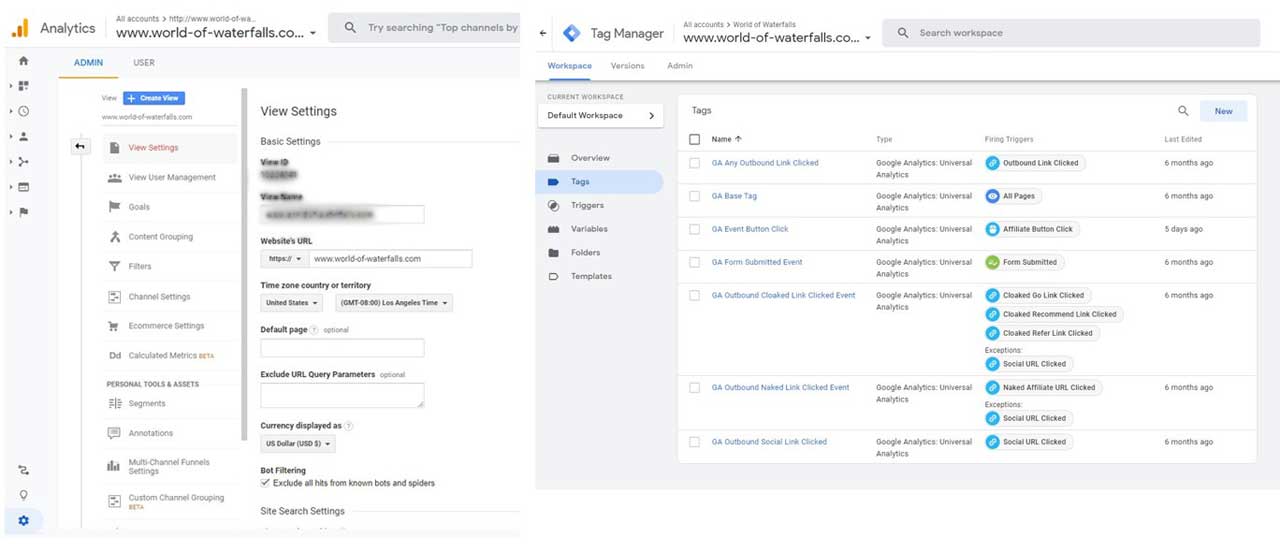
Task: Sort tags by the Name column
Action: pyautogui.click(x=727, y=139)
